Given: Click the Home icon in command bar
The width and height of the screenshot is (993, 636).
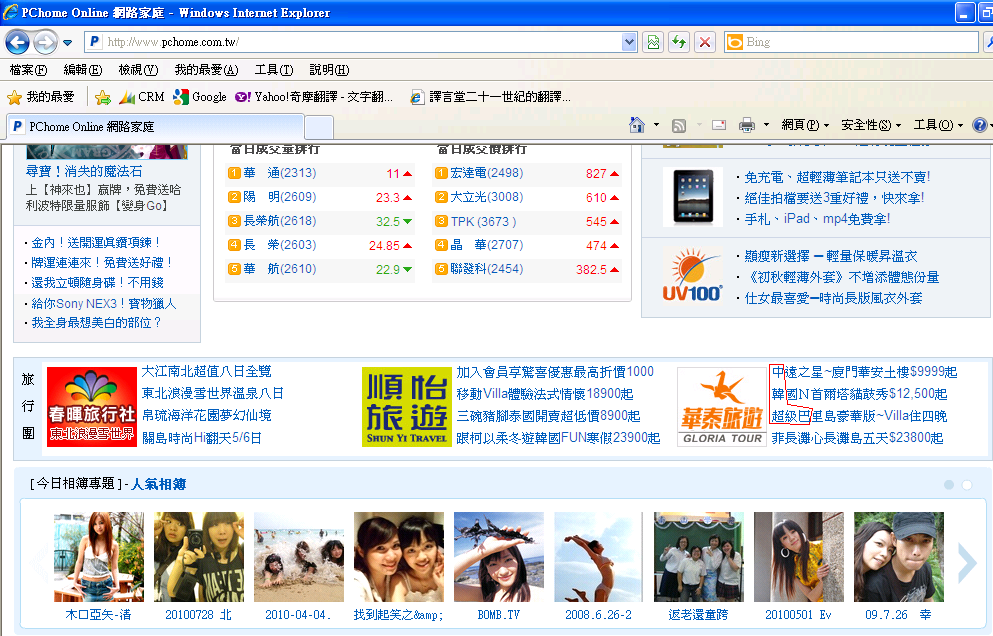Looking at the screenshot, I should click(636, 125).
